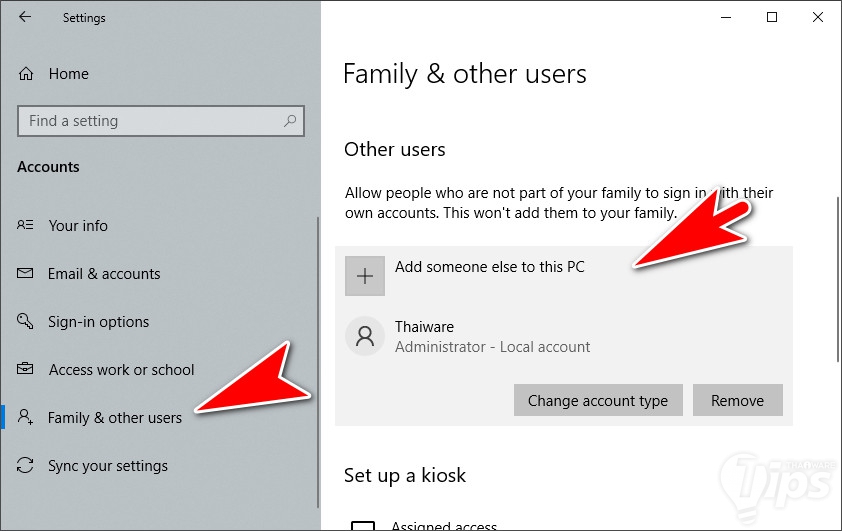
Task: Click the Sync your settings icon
Action: (26, 466)
